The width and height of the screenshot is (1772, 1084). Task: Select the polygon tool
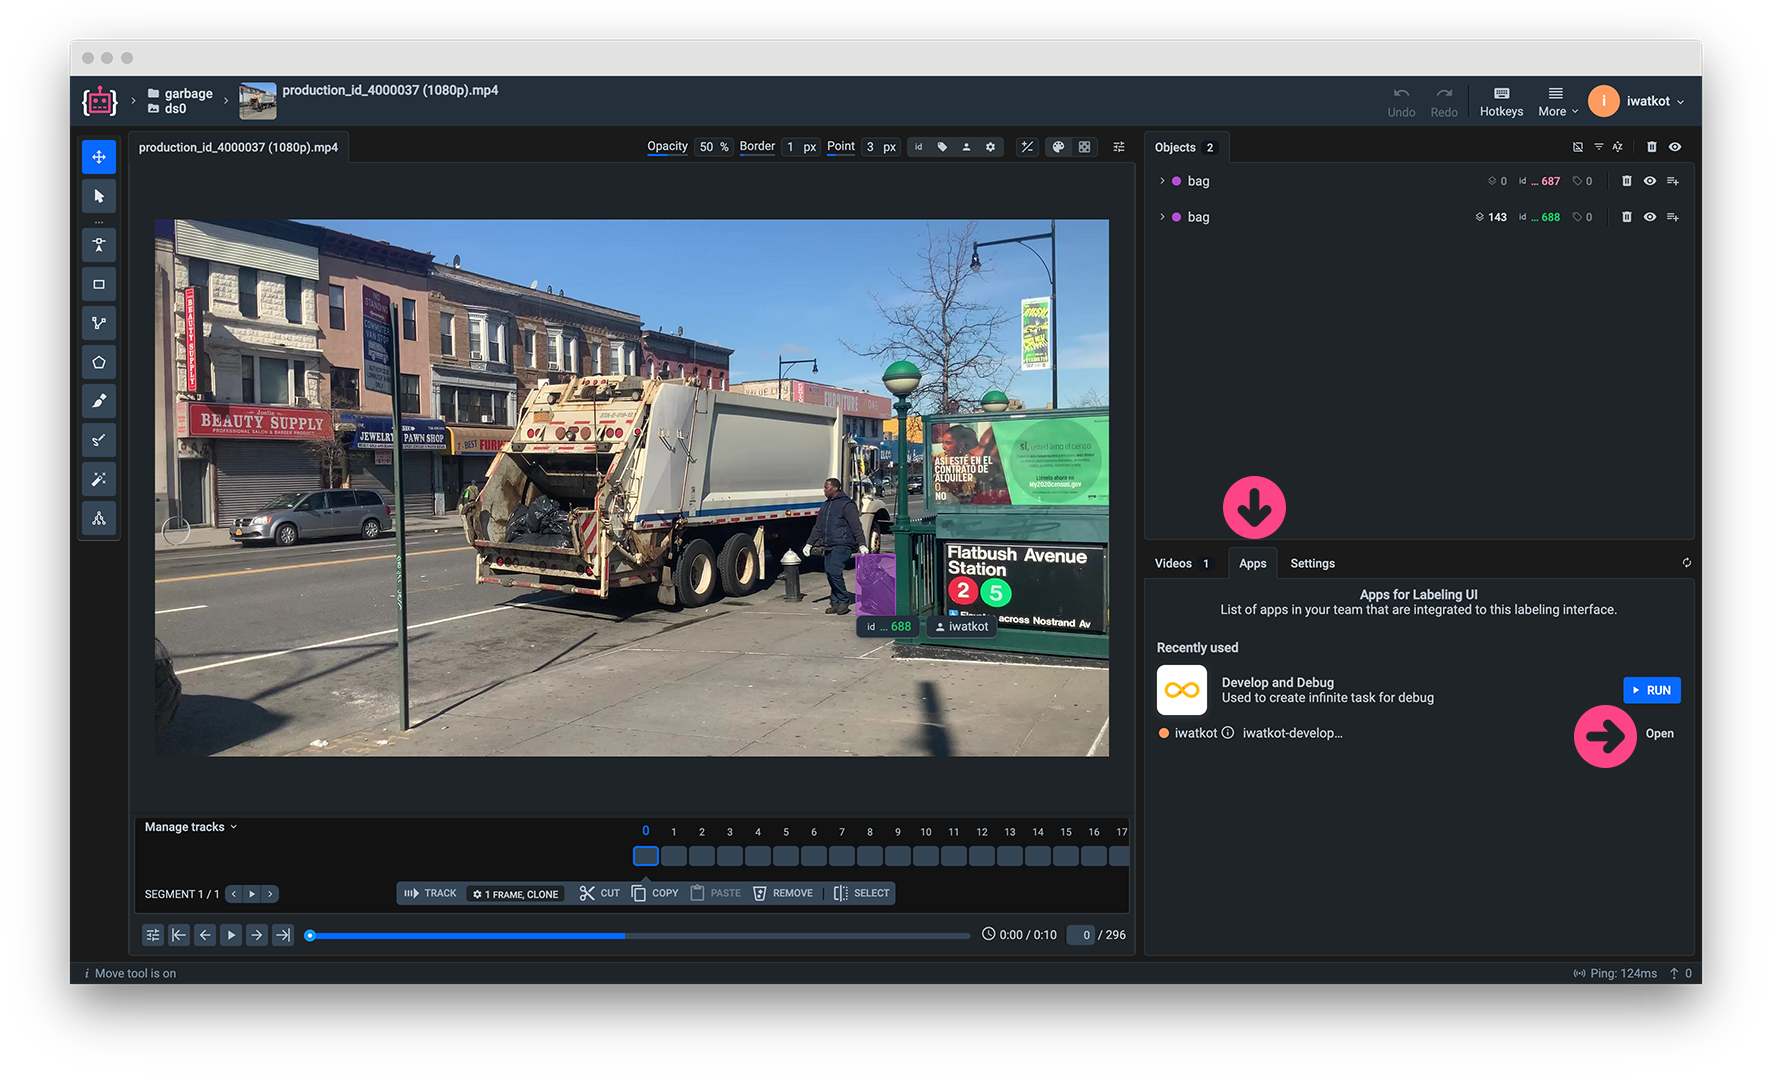99,362
